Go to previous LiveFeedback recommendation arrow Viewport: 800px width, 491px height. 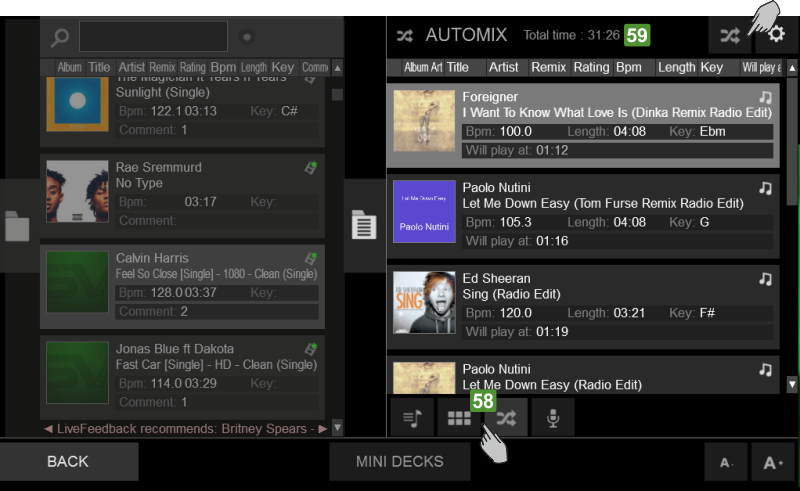(x=48, y=429)
